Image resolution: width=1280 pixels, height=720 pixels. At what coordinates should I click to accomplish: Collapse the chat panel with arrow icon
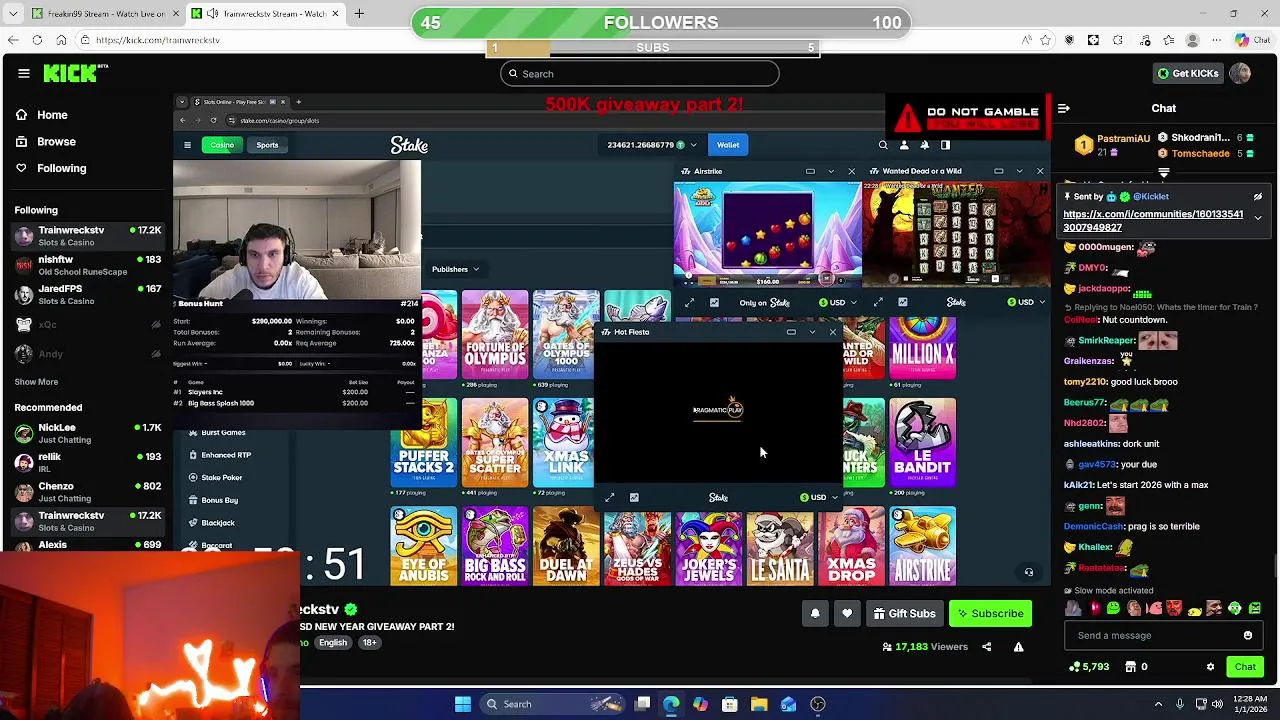tap(1064, 108)
